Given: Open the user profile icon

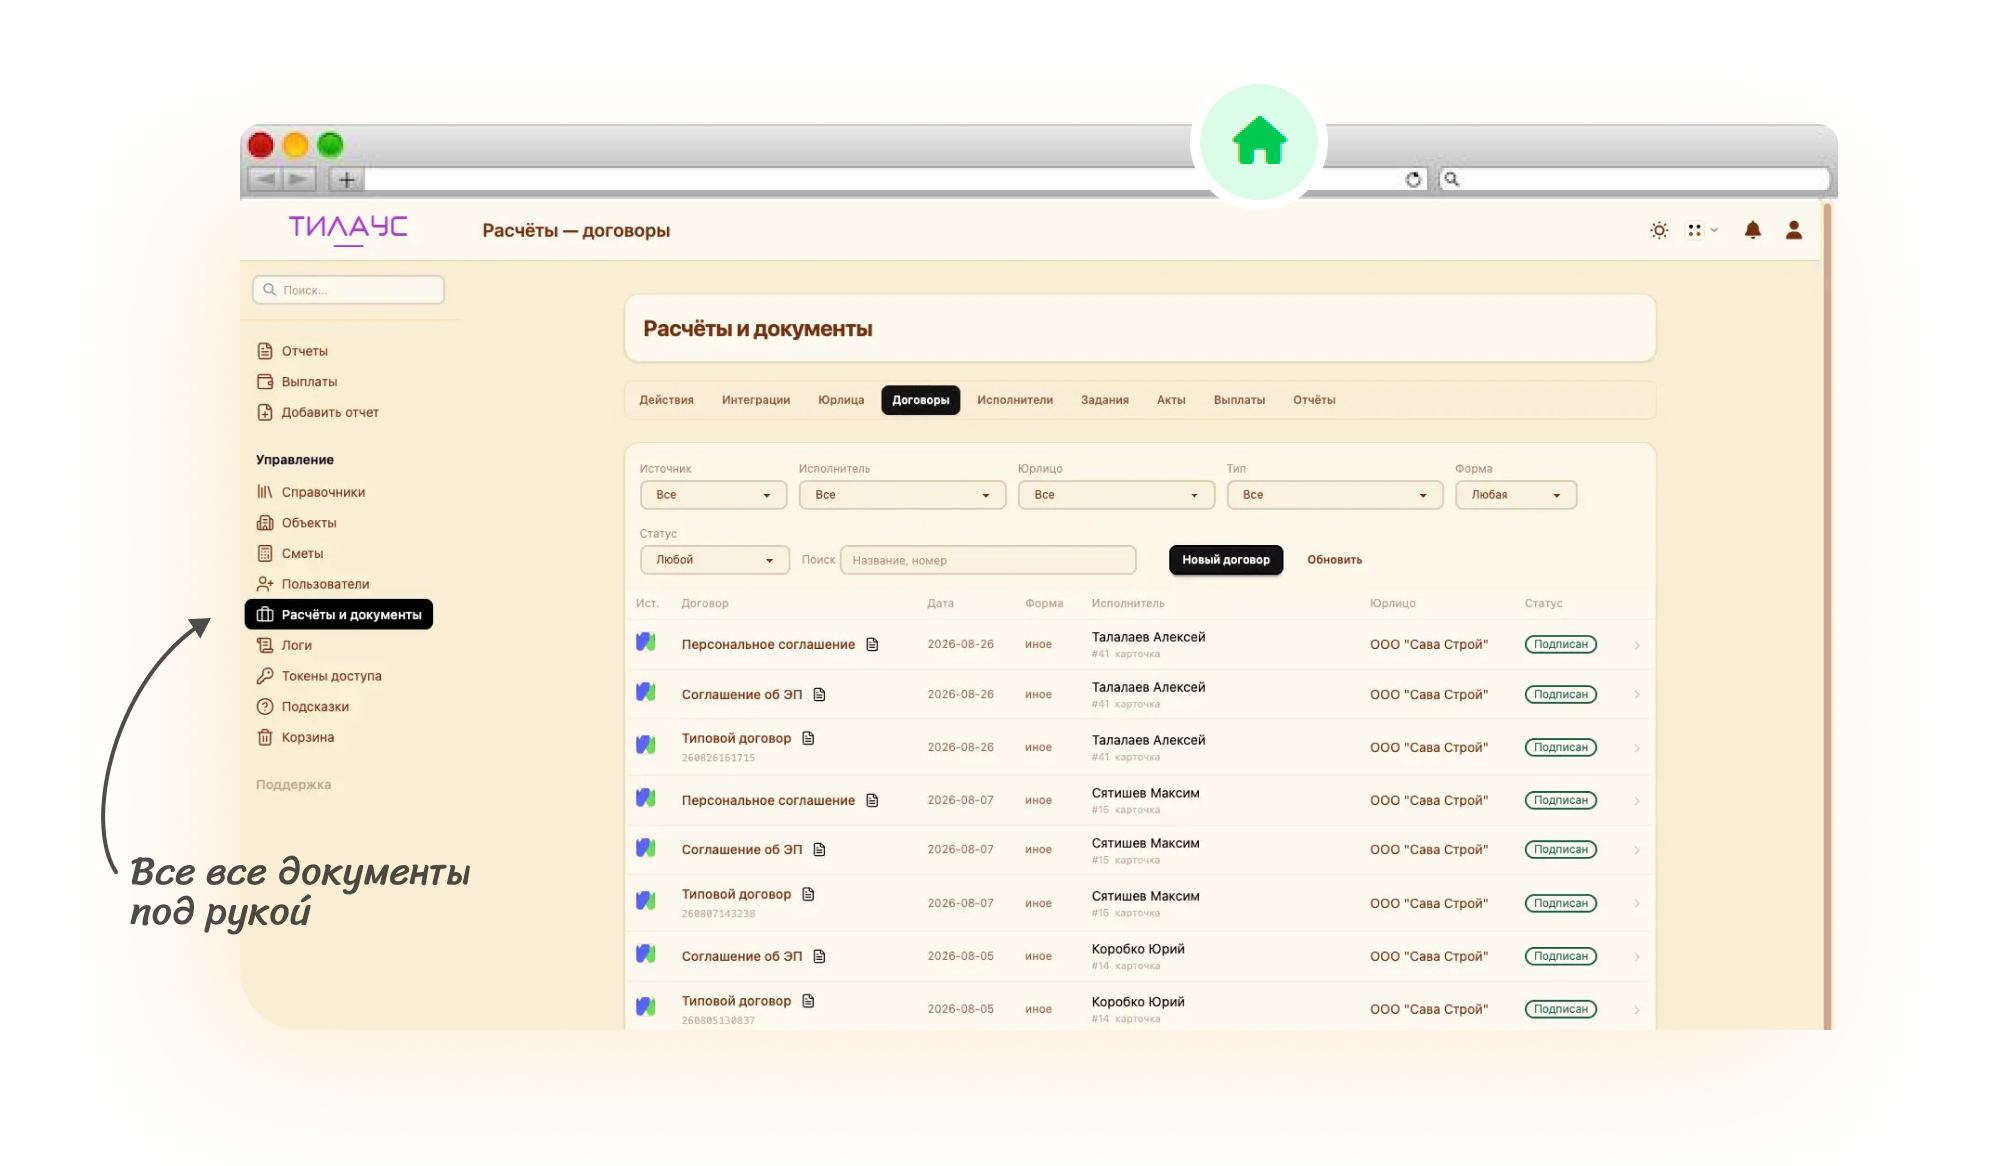Looking at the screenshot, I should [1793, 231].
